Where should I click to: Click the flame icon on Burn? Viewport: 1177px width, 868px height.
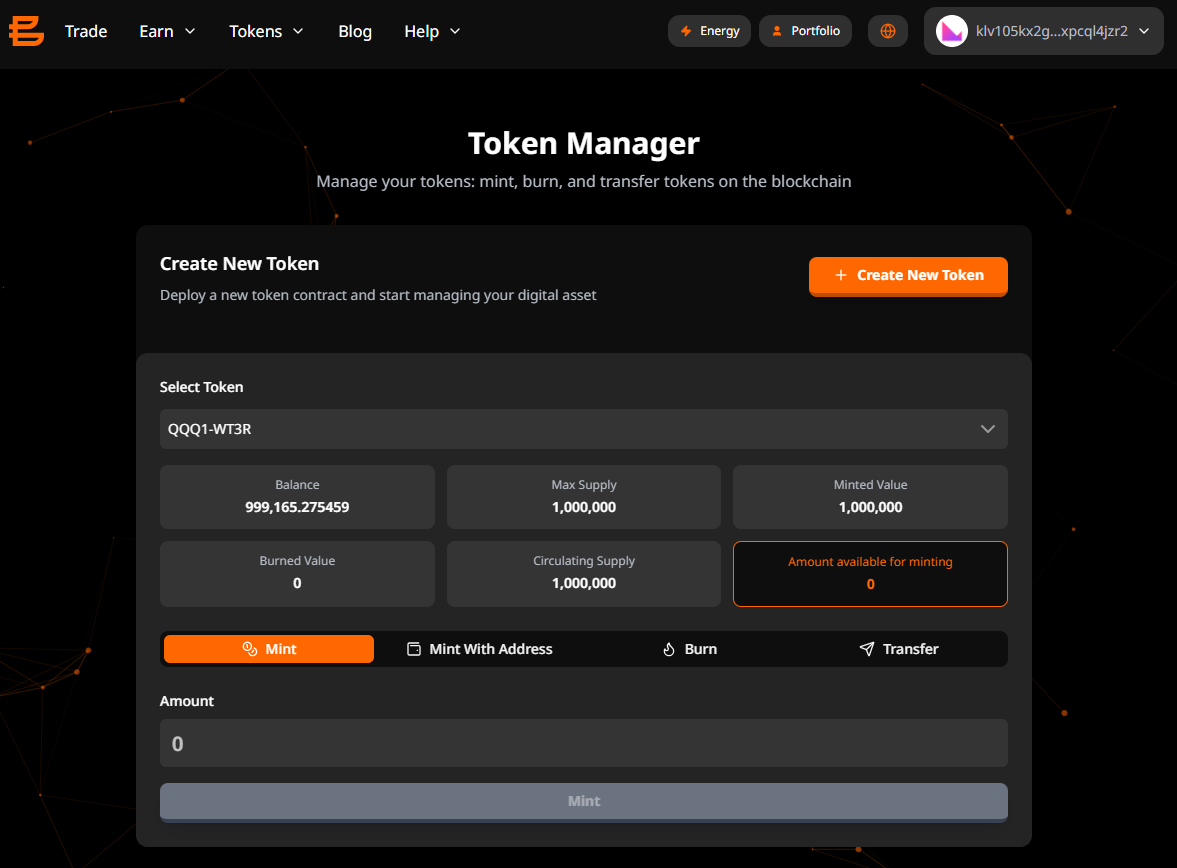click(669, 649)
